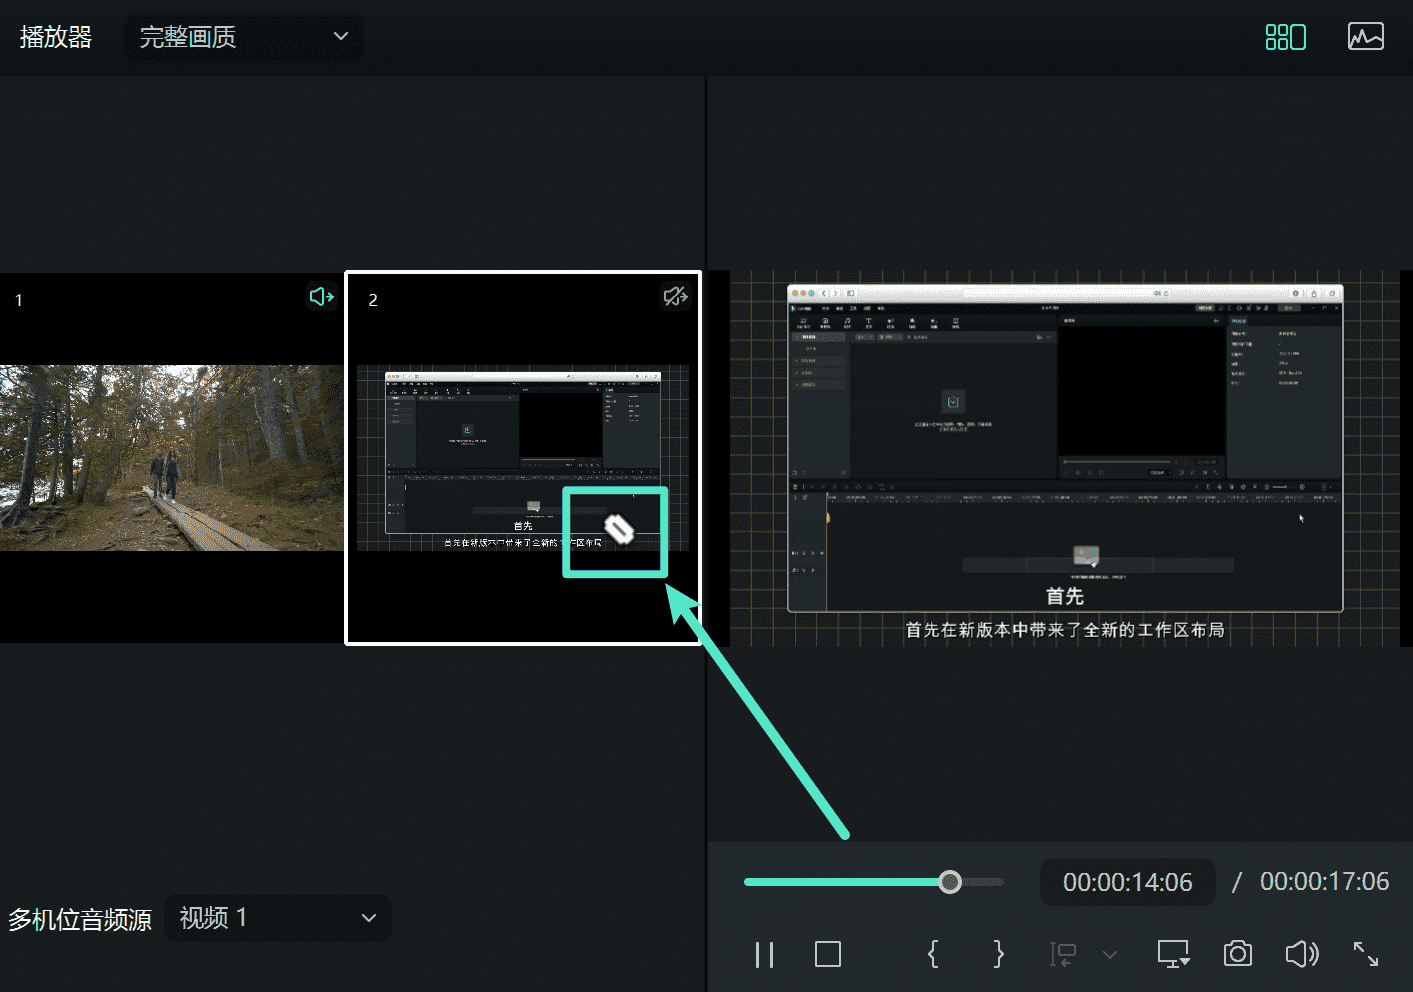Click the multi-camera view layout icon
Image resolution: width=1413 pixels, height=992 pixels.
click(1285, 37)
